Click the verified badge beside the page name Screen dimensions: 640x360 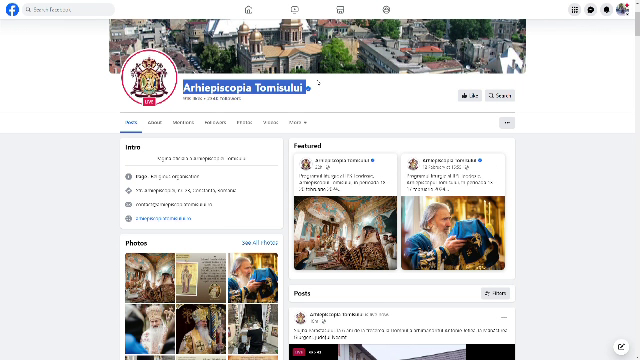click(x=309, y=89)
